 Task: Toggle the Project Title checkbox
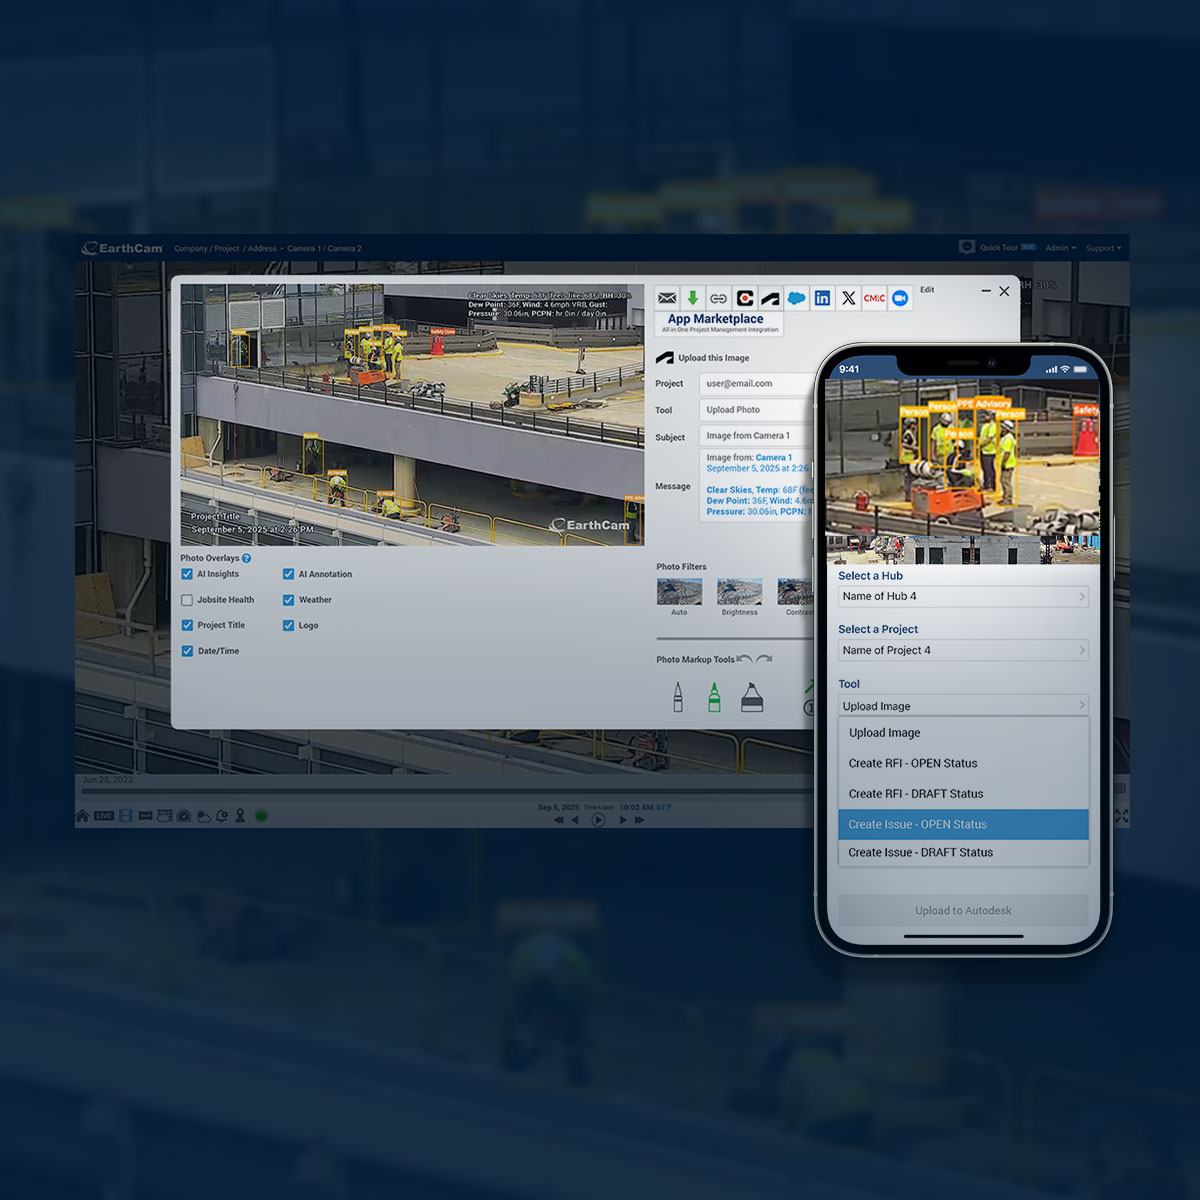click(x=187, y=625)
